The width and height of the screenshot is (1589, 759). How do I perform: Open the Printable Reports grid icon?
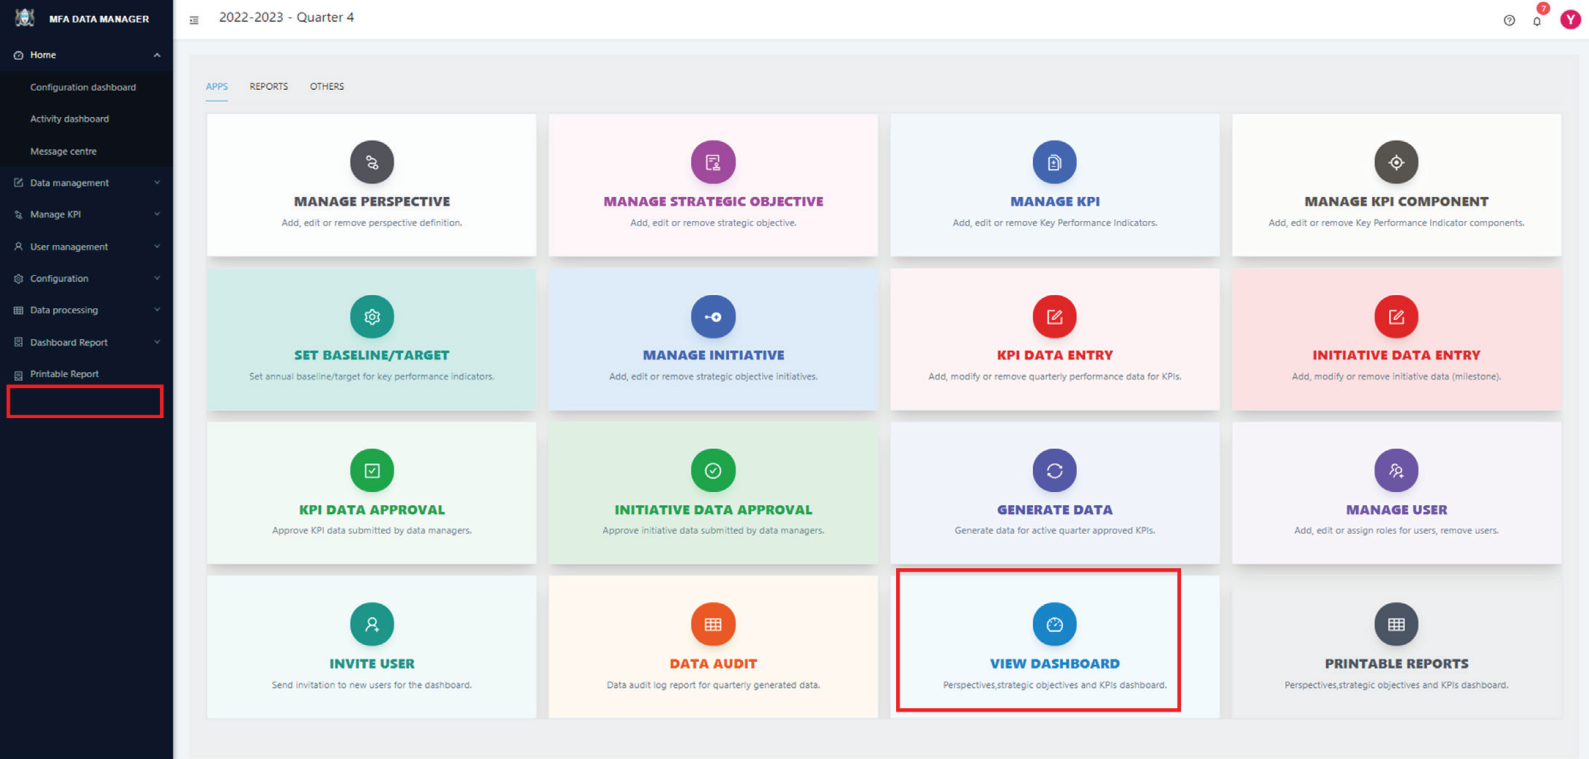(1396, 625)
